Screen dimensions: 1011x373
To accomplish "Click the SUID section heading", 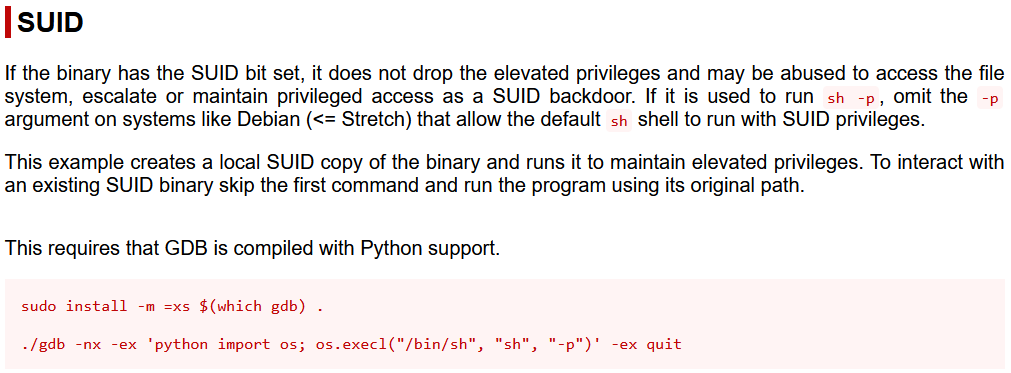I will [50, 23].
